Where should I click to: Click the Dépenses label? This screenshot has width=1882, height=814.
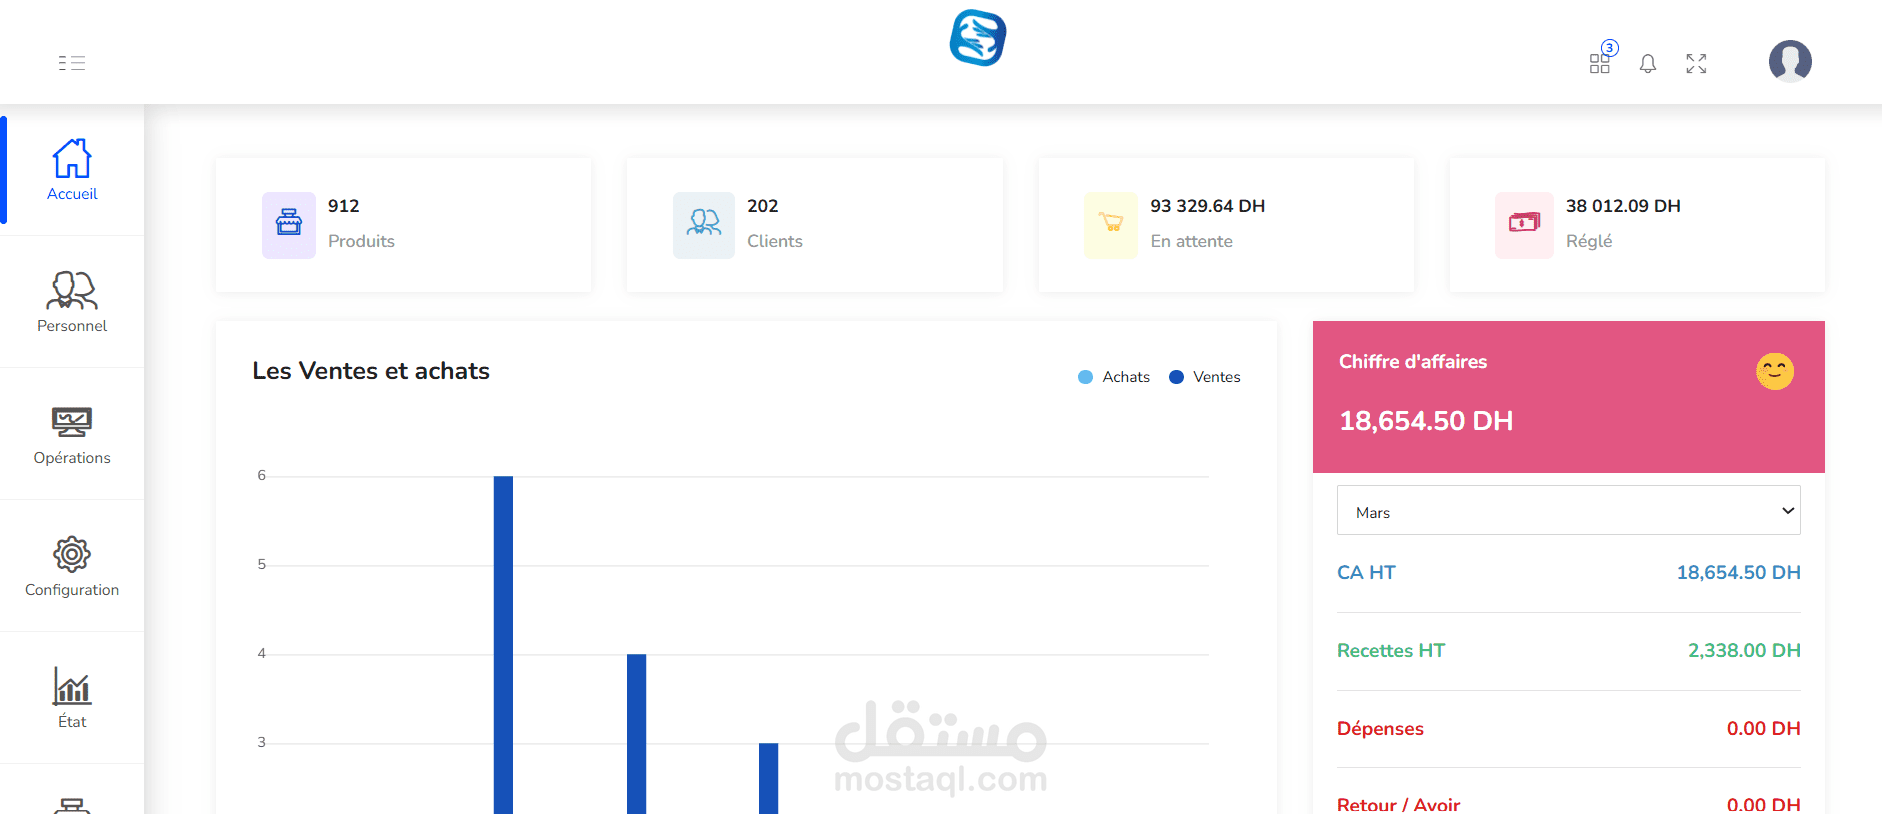pos(1380,729)
